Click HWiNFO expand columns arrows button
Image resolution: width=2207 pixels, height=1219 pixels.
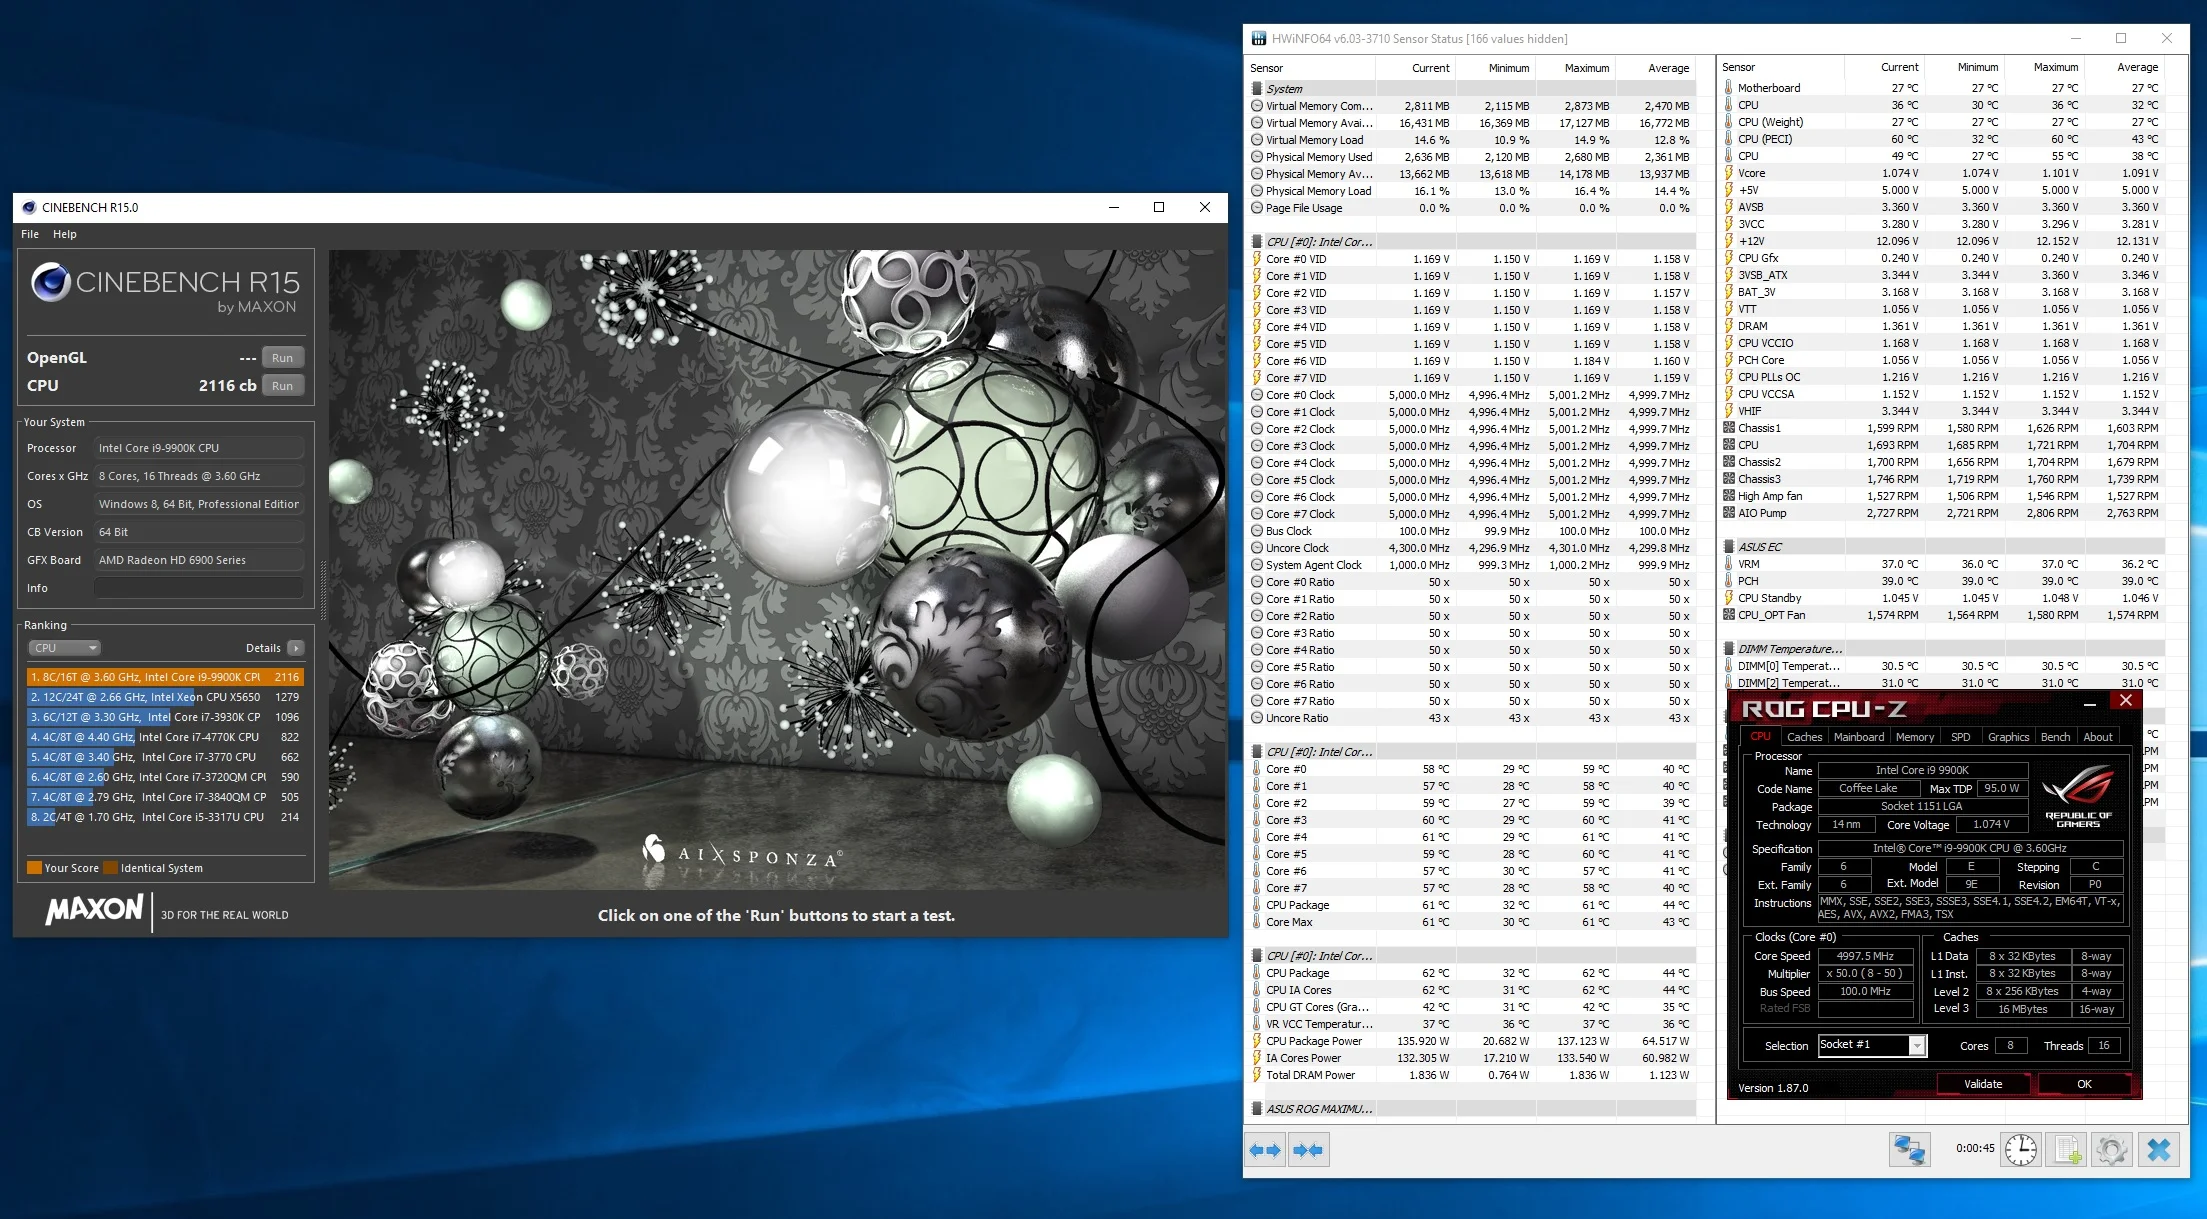[1265, 1150]
